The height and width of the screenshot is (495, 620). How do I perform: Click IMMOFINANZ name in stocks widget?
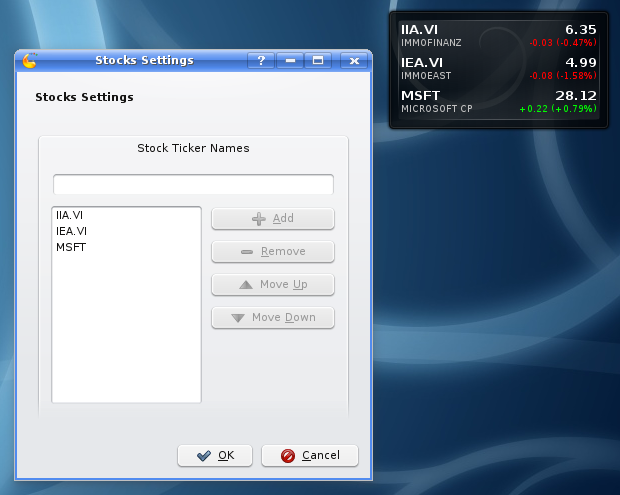(431, 43)
